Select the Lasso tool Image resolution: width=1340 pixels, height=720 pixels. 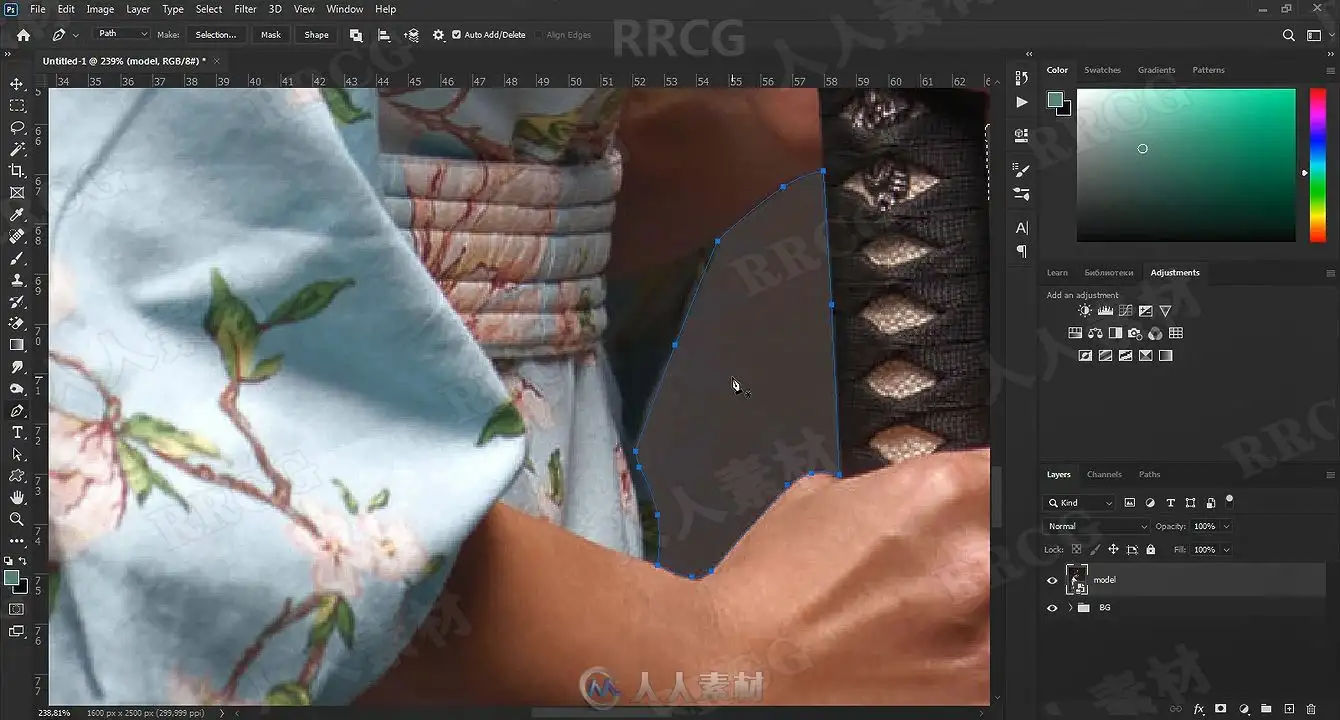pos(17,128)
